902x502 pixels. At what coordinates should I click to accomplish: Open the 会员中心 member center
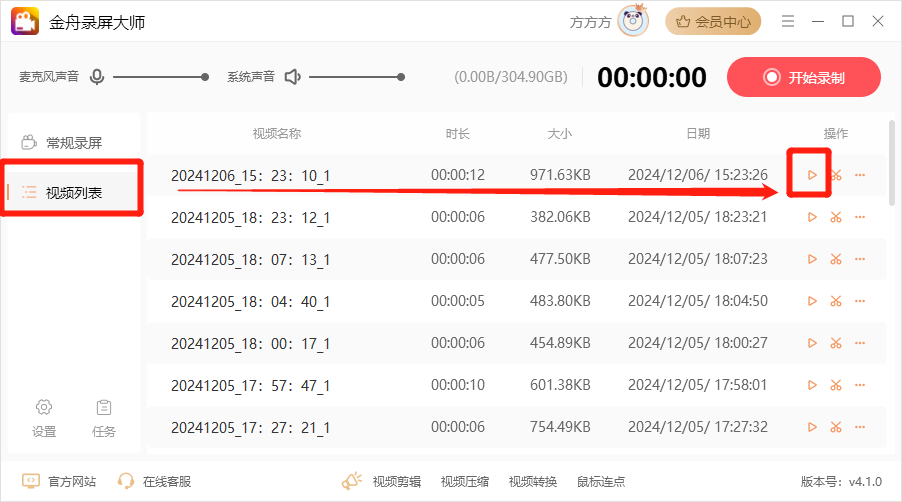(x=713, y=21)
